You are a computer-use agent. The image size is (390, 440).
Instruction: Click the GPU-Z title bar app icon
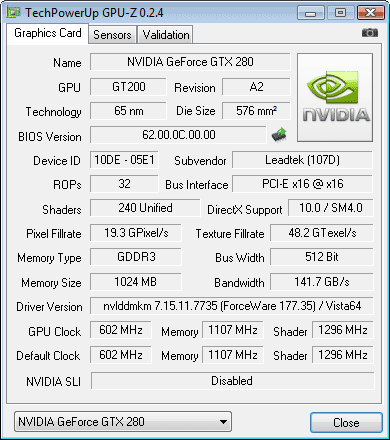13,13
